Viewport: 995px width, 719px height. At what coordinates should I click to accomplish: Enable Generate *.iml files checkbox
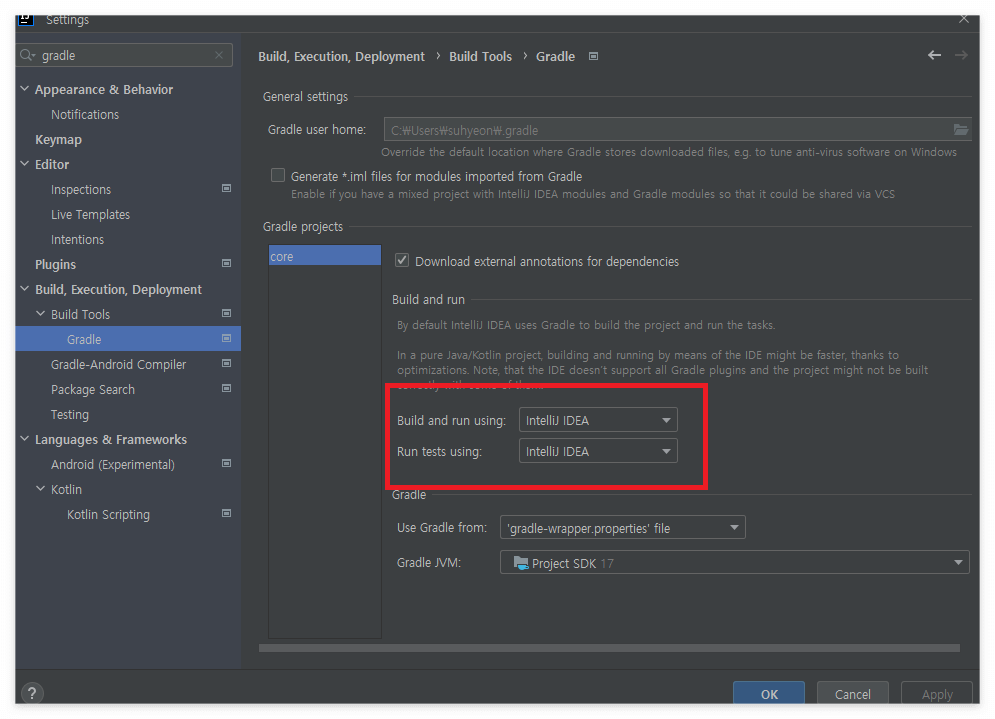click(x=278, y=175)
